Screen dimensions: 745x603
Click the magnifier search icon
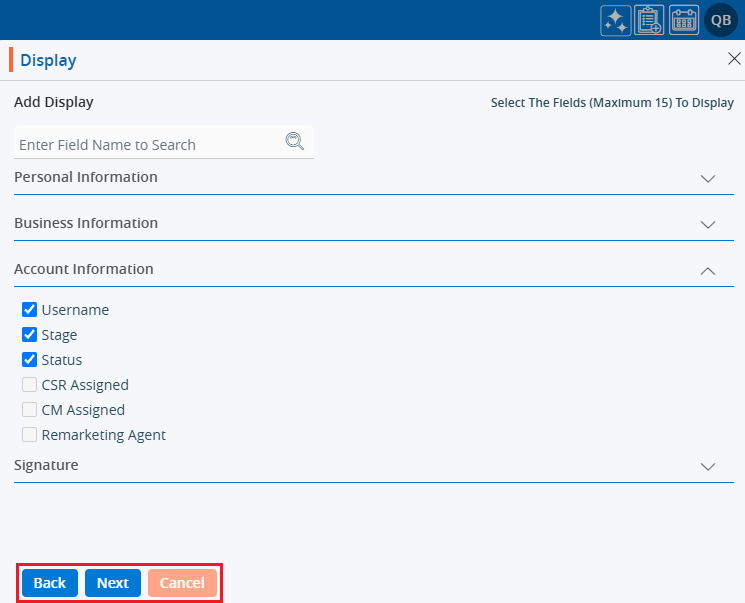[x=295, y=142]
